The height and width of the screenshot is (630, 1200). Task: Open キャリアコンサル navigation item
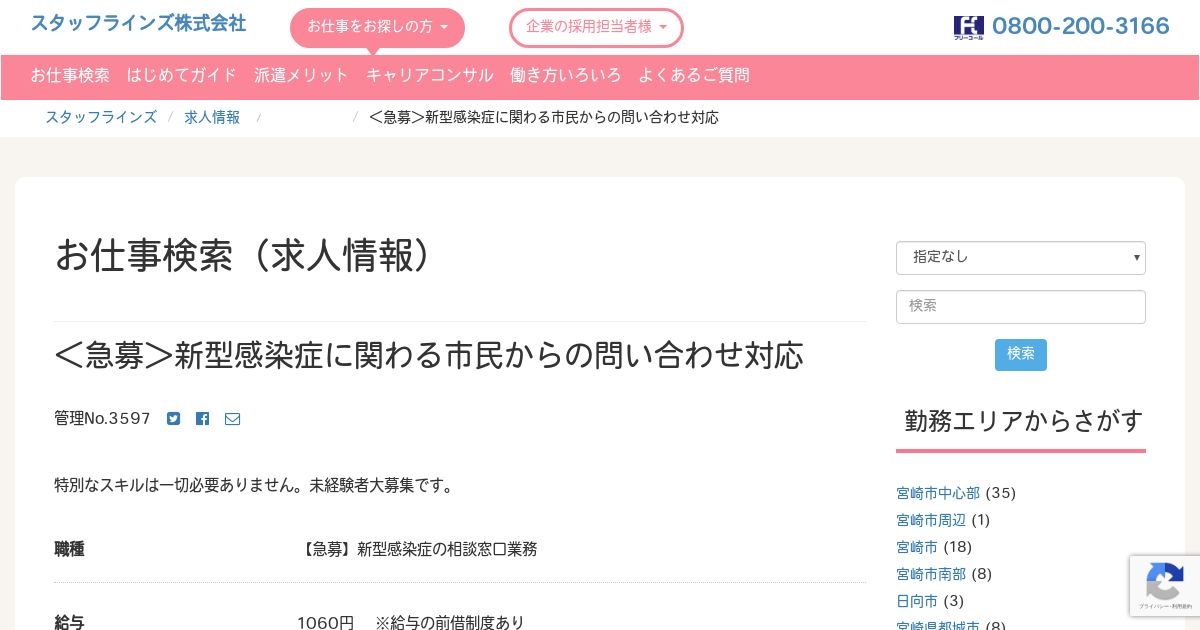point(430,75)
